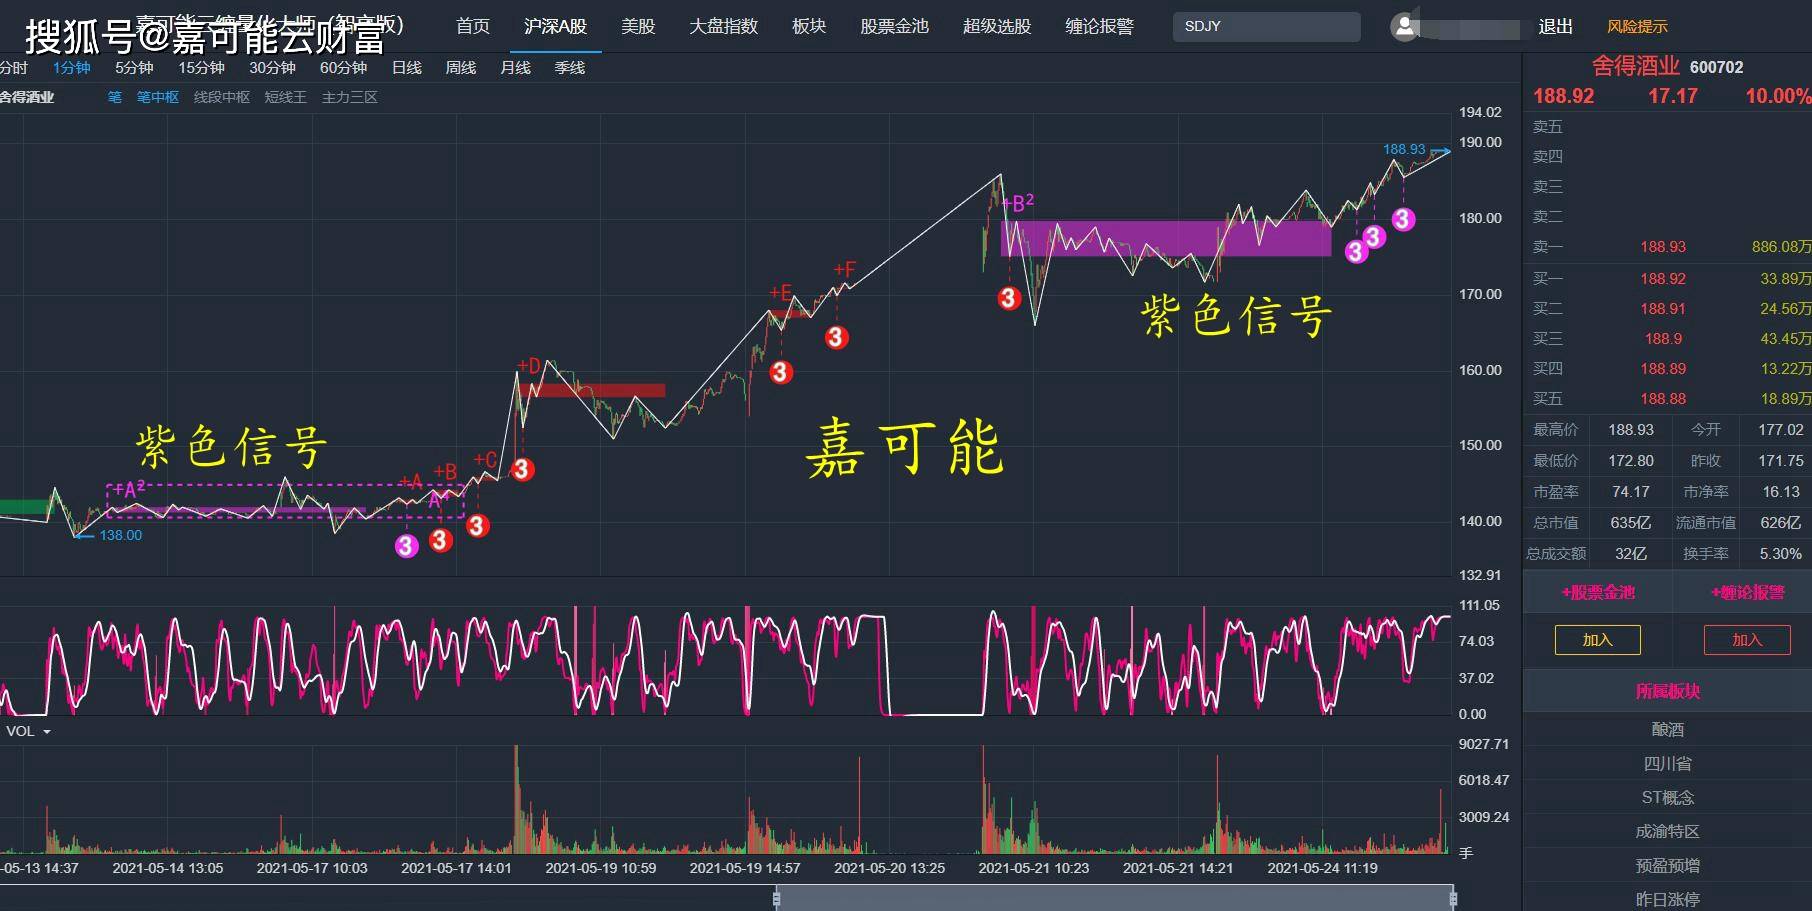Toggle the 线段中枢 overlay
Viewport: 1812px width, 911px height.
point(222,97)
